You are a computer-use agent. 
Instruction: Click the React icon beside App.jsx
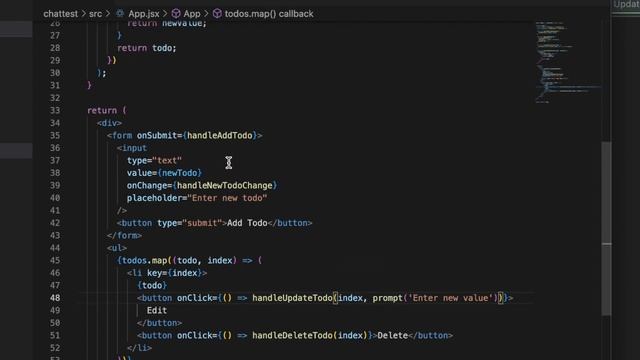pyautogui.click(x=120, y=13)
